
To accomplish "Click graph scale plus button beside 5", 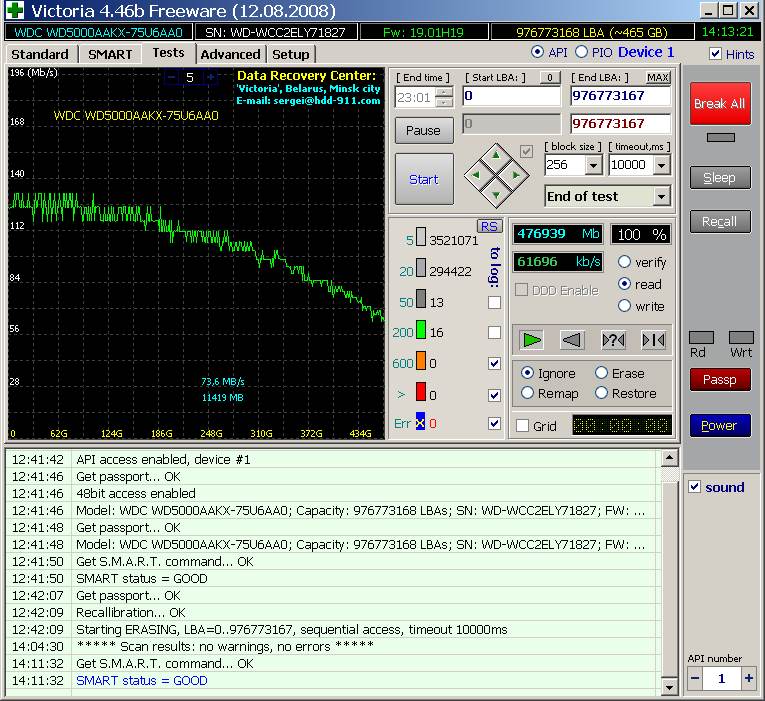I will tap(210, 77).
